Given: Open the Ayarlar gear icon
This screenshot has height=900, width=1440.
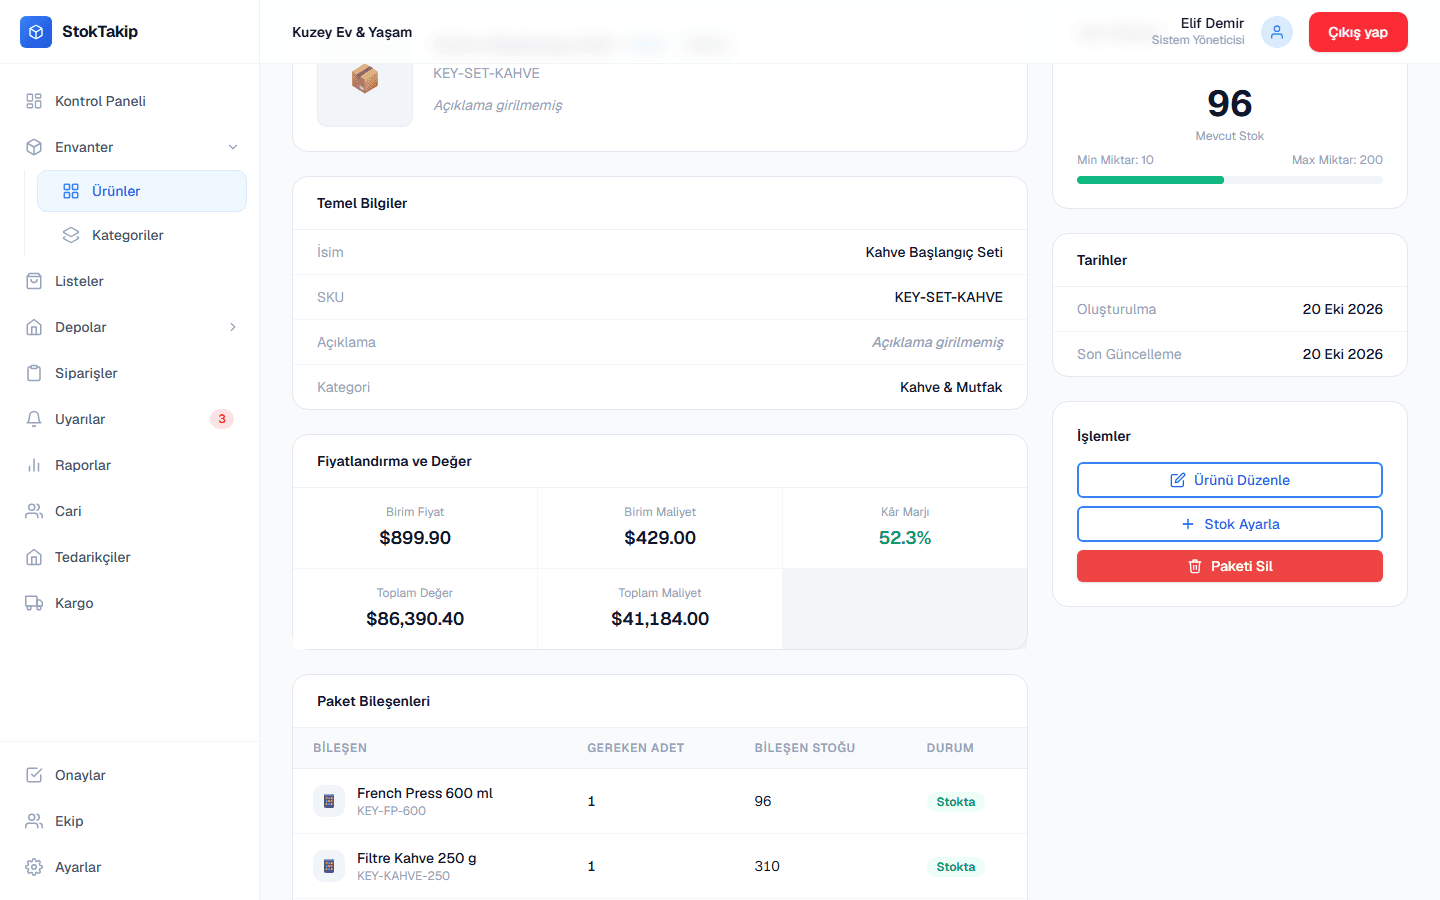Looking at the screenshot, I should [34, 867].
